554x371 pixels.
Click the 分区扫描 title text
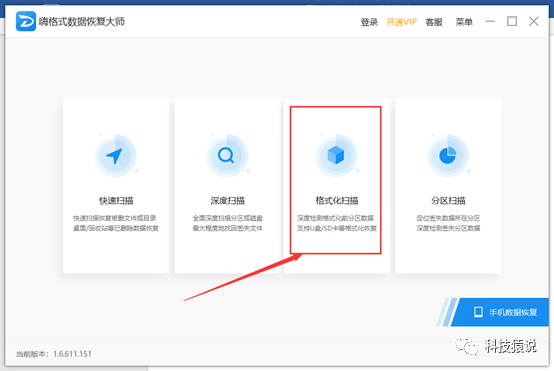pyautogui.click(x=448, y=201)
